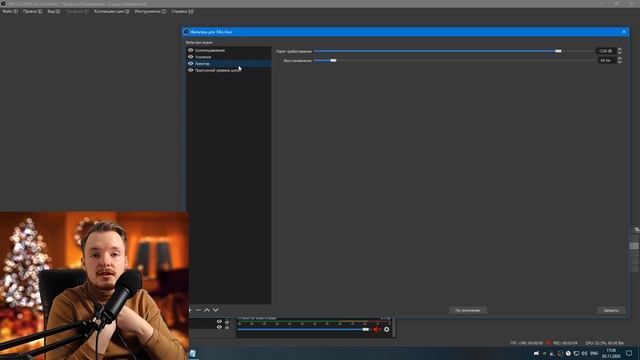
Task: Remove selected filter with minus icon
Action: pos(198,310)
